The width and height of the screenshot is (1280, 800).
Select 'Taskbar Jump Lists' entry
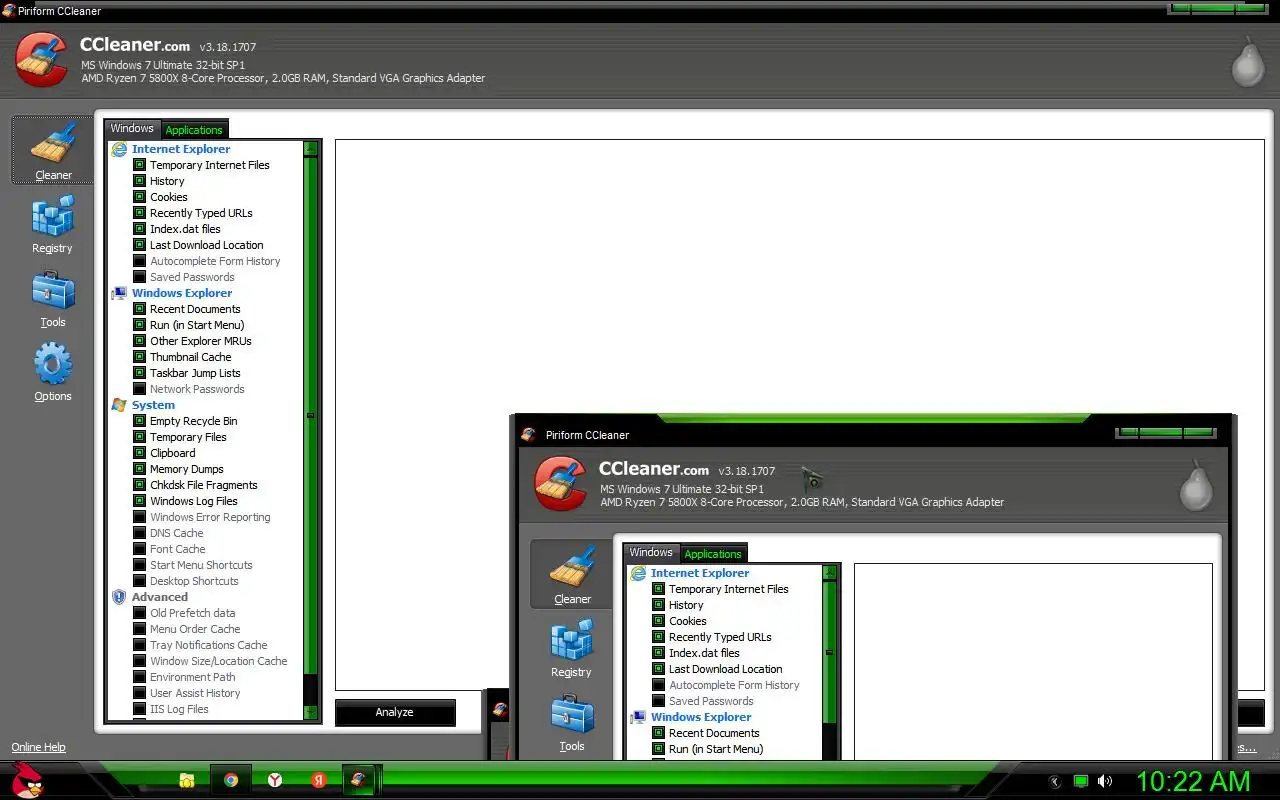point(195,373)
